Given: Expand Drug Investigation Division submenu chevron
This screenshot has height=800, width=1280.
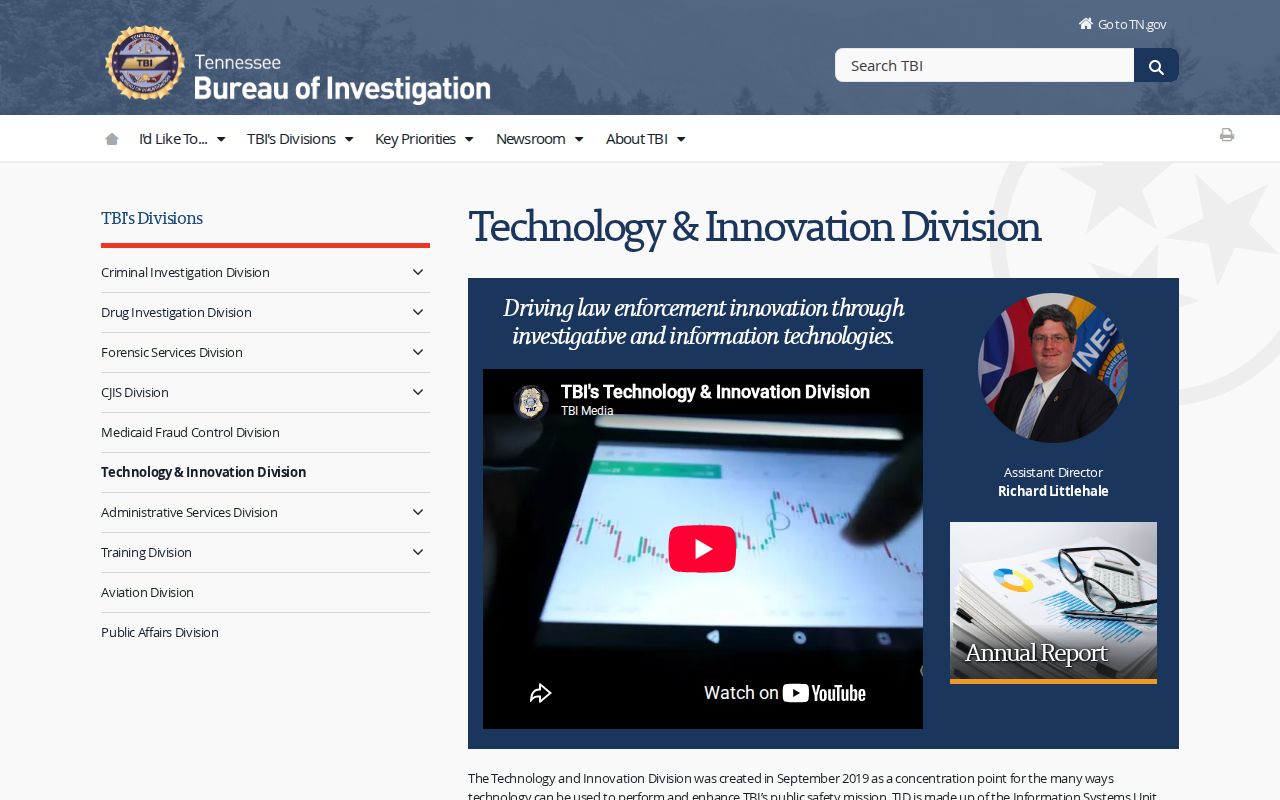Looking at the screenshot, I should 418,312.
